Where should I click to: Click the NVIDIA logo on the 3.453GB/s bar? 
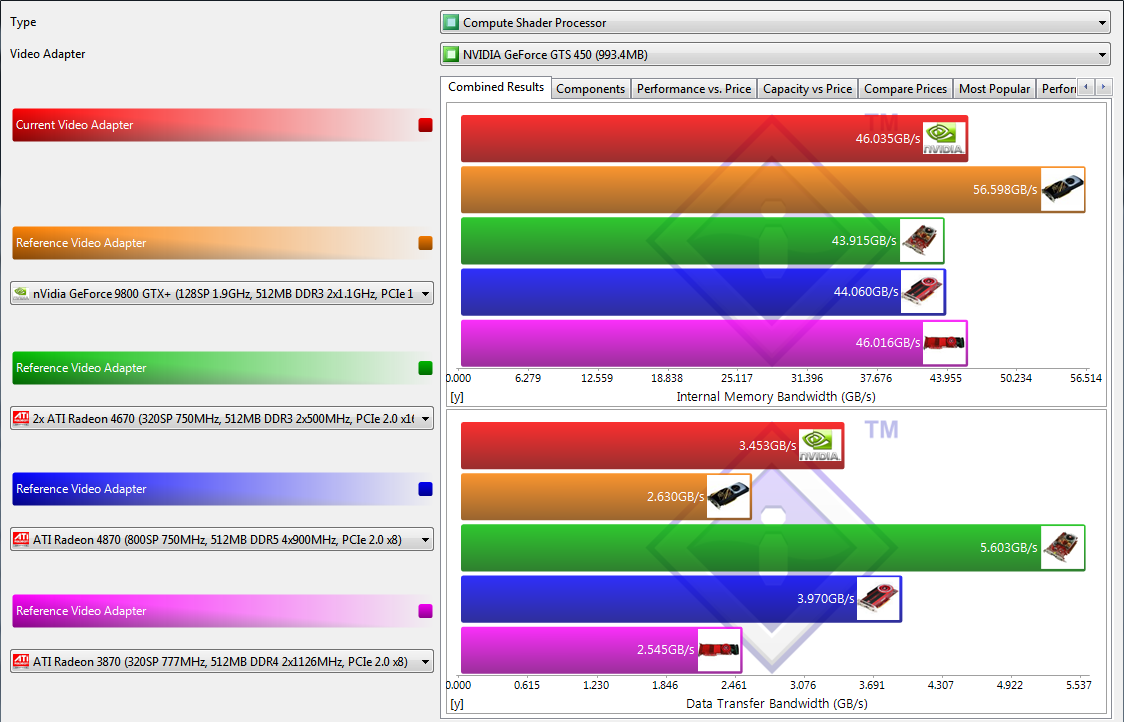pos(820,445)
